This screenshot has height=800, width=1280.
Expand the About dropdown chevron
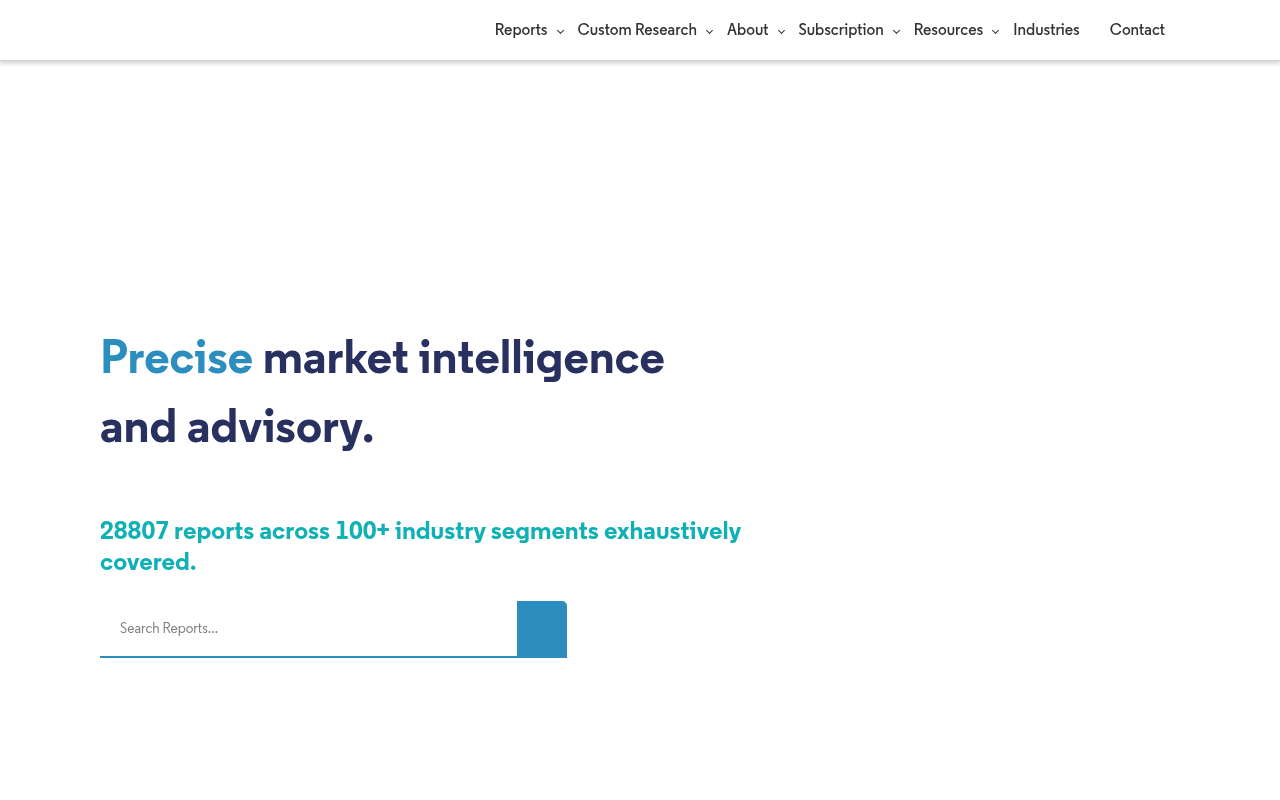coord(781,32)
